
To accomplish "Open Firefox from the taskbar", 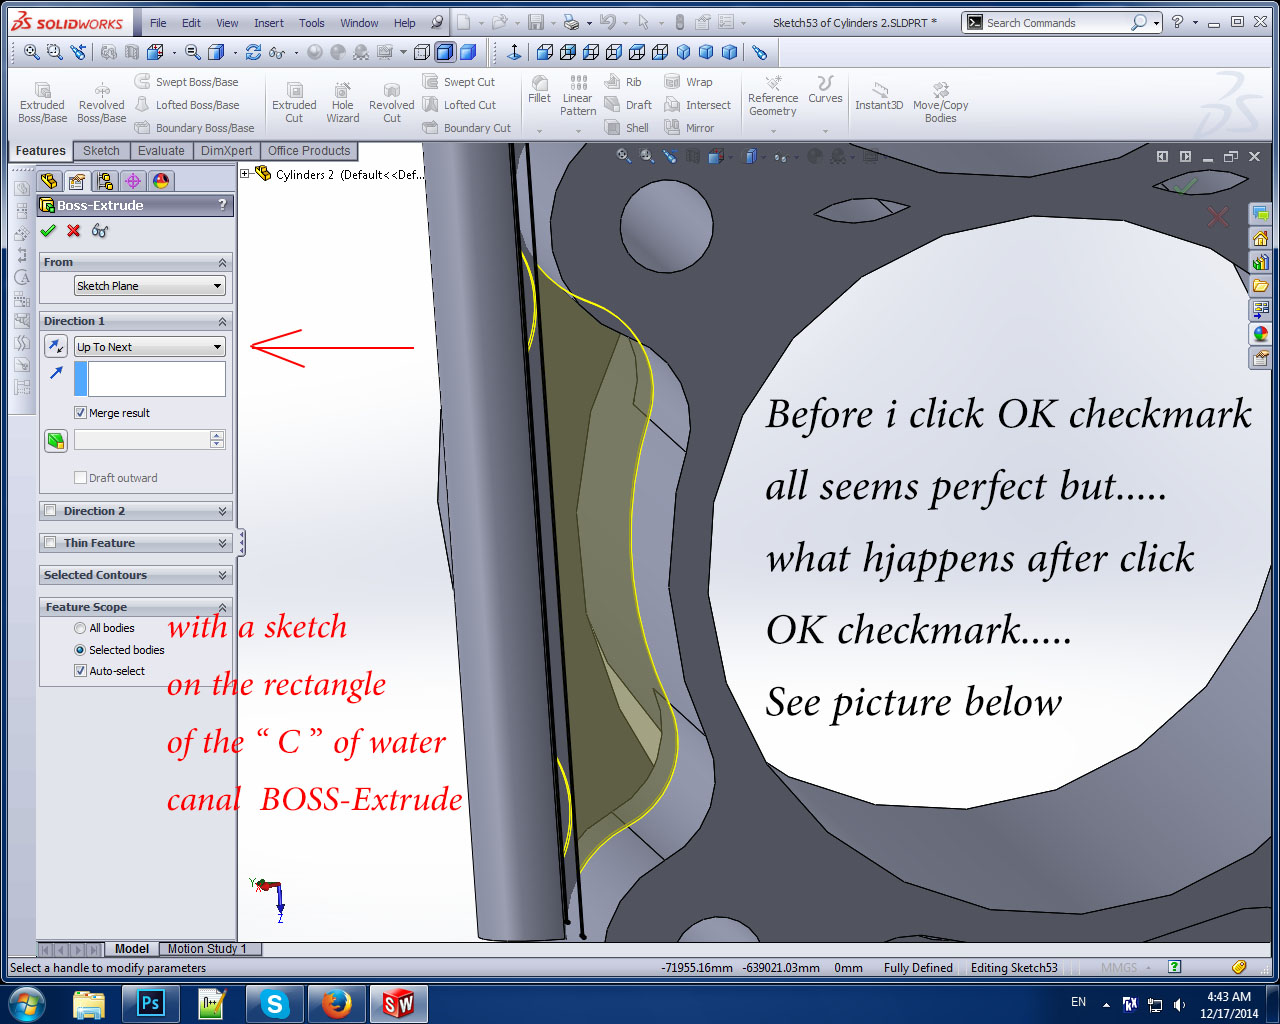I will pos(336,1004).
